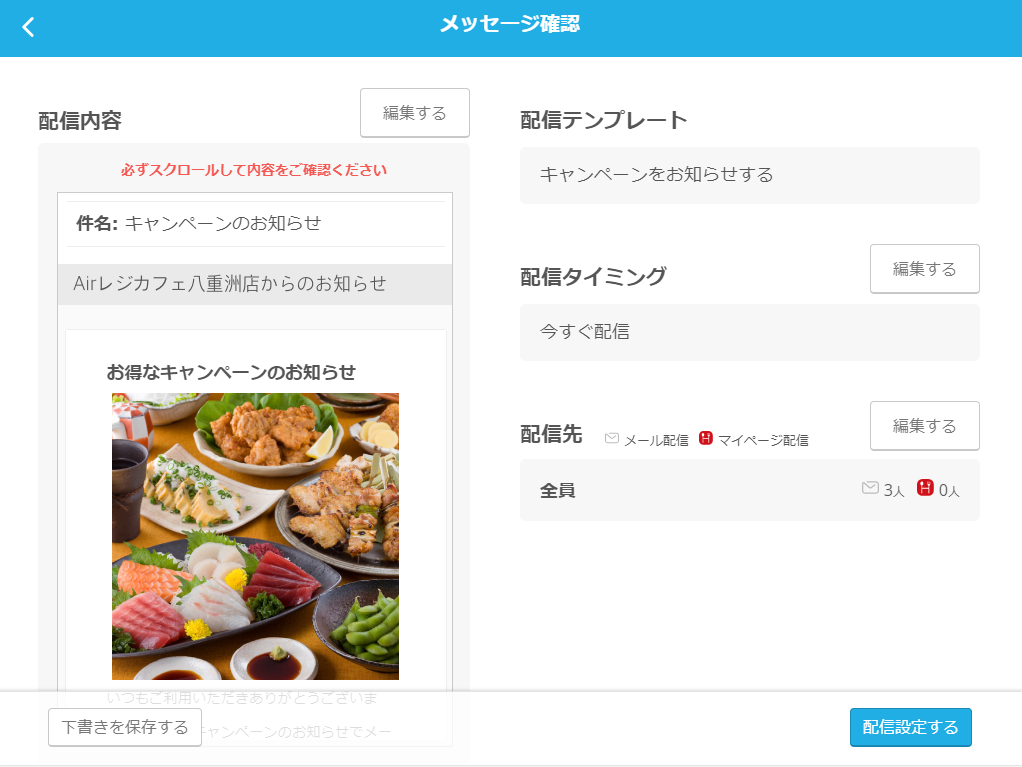Click the back arrow in the blue header
This screenshot has height=767, width=1022.
(x=28, y=27)
